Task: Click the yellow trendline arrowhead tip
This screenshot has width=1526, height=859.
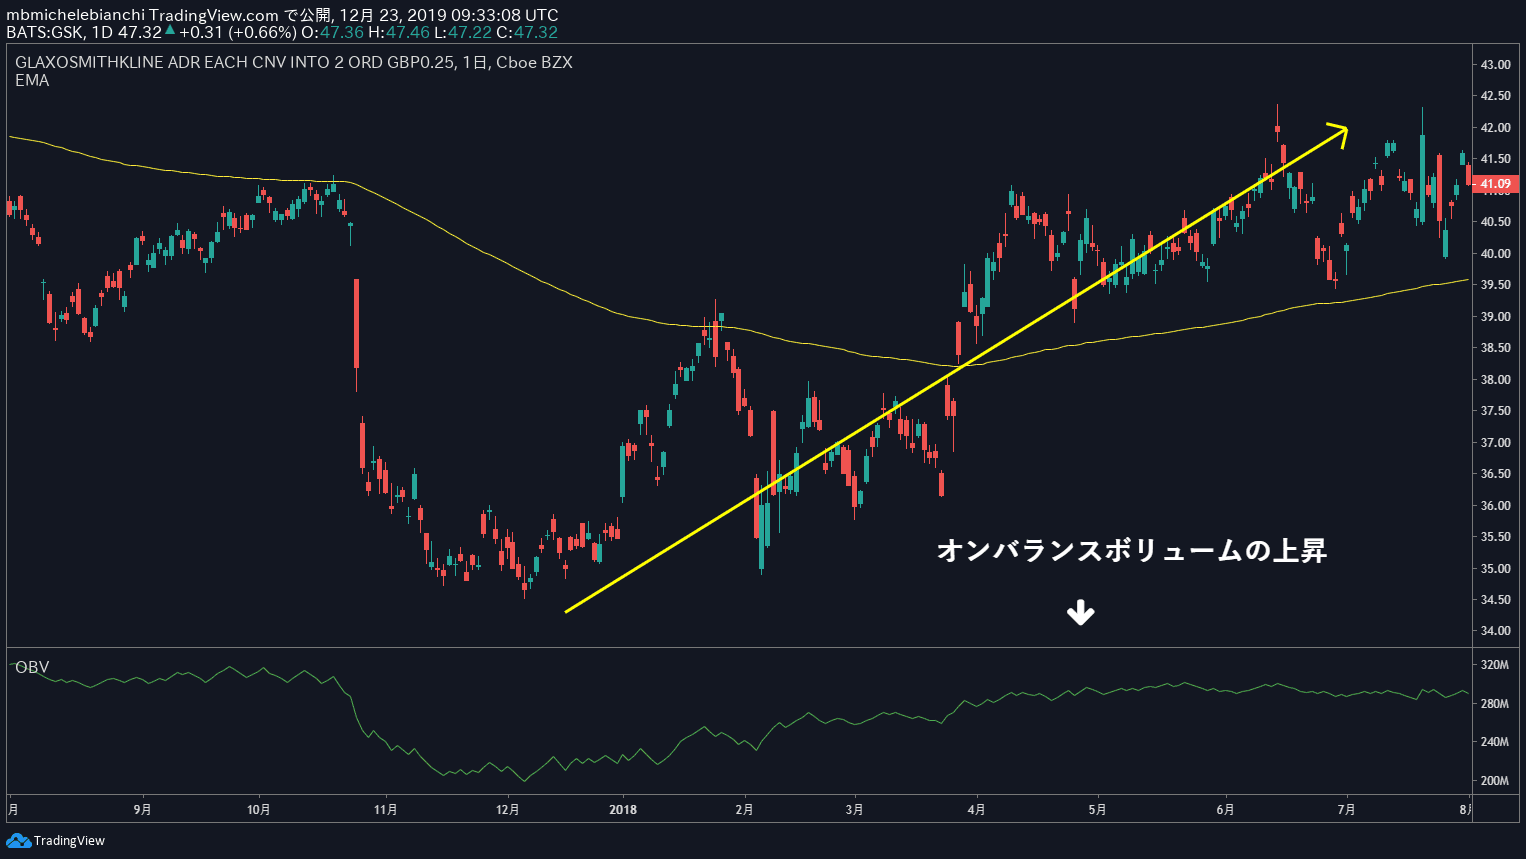Action: click(x=1346, y=128)
